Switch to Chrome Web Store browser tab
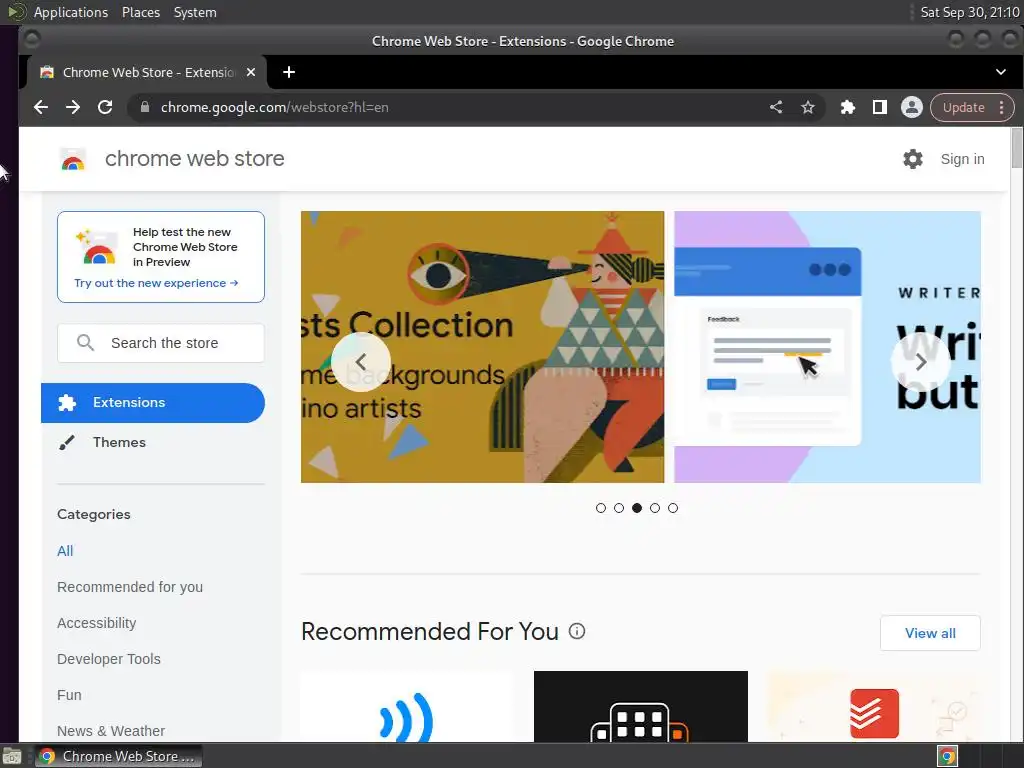 [x=148, y=72]
